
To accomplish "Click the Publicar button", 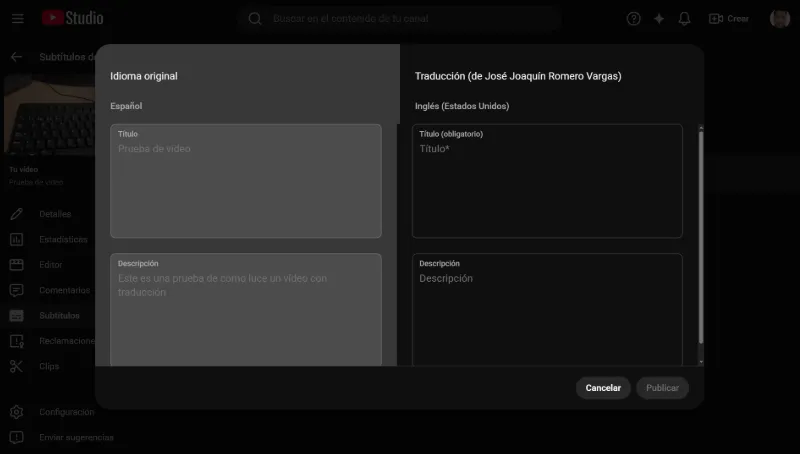I will coord(662,388).
